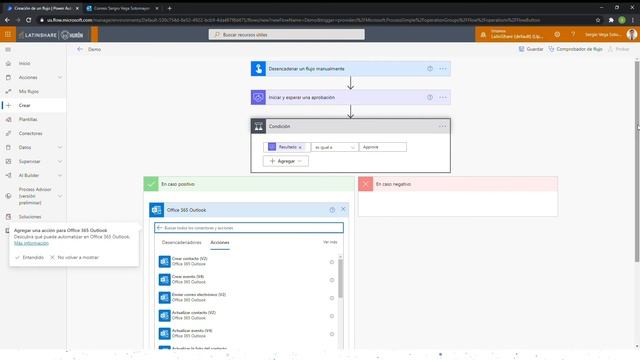Click the manual trigger hand icon
The height and width of the screenshot is (360, 640).
pyautogui.click(x=258, y=69)
